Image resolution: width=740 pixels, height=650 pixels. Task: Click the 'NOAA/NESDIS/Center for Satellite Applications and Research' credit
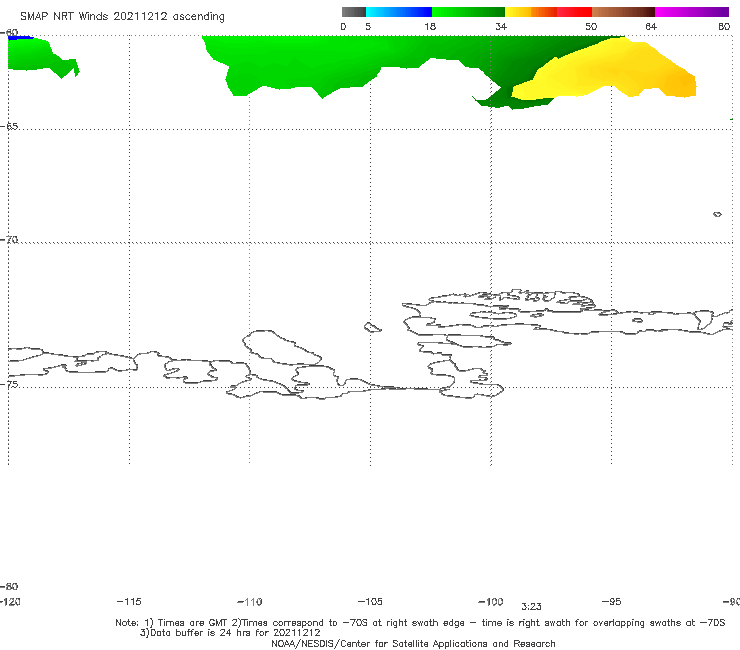tap(413, 643)
